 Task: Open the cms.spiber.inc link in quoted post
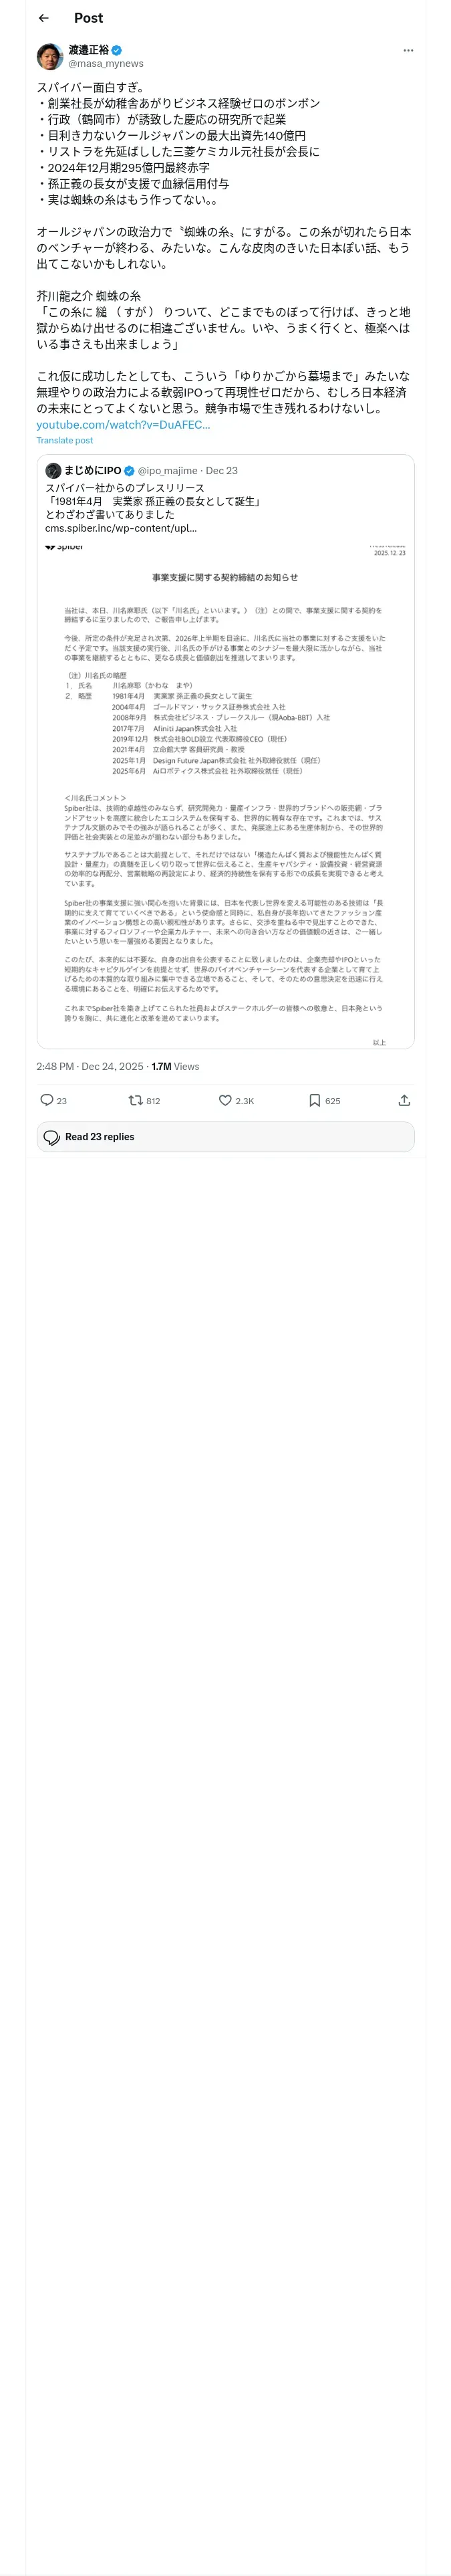[120, 528]
